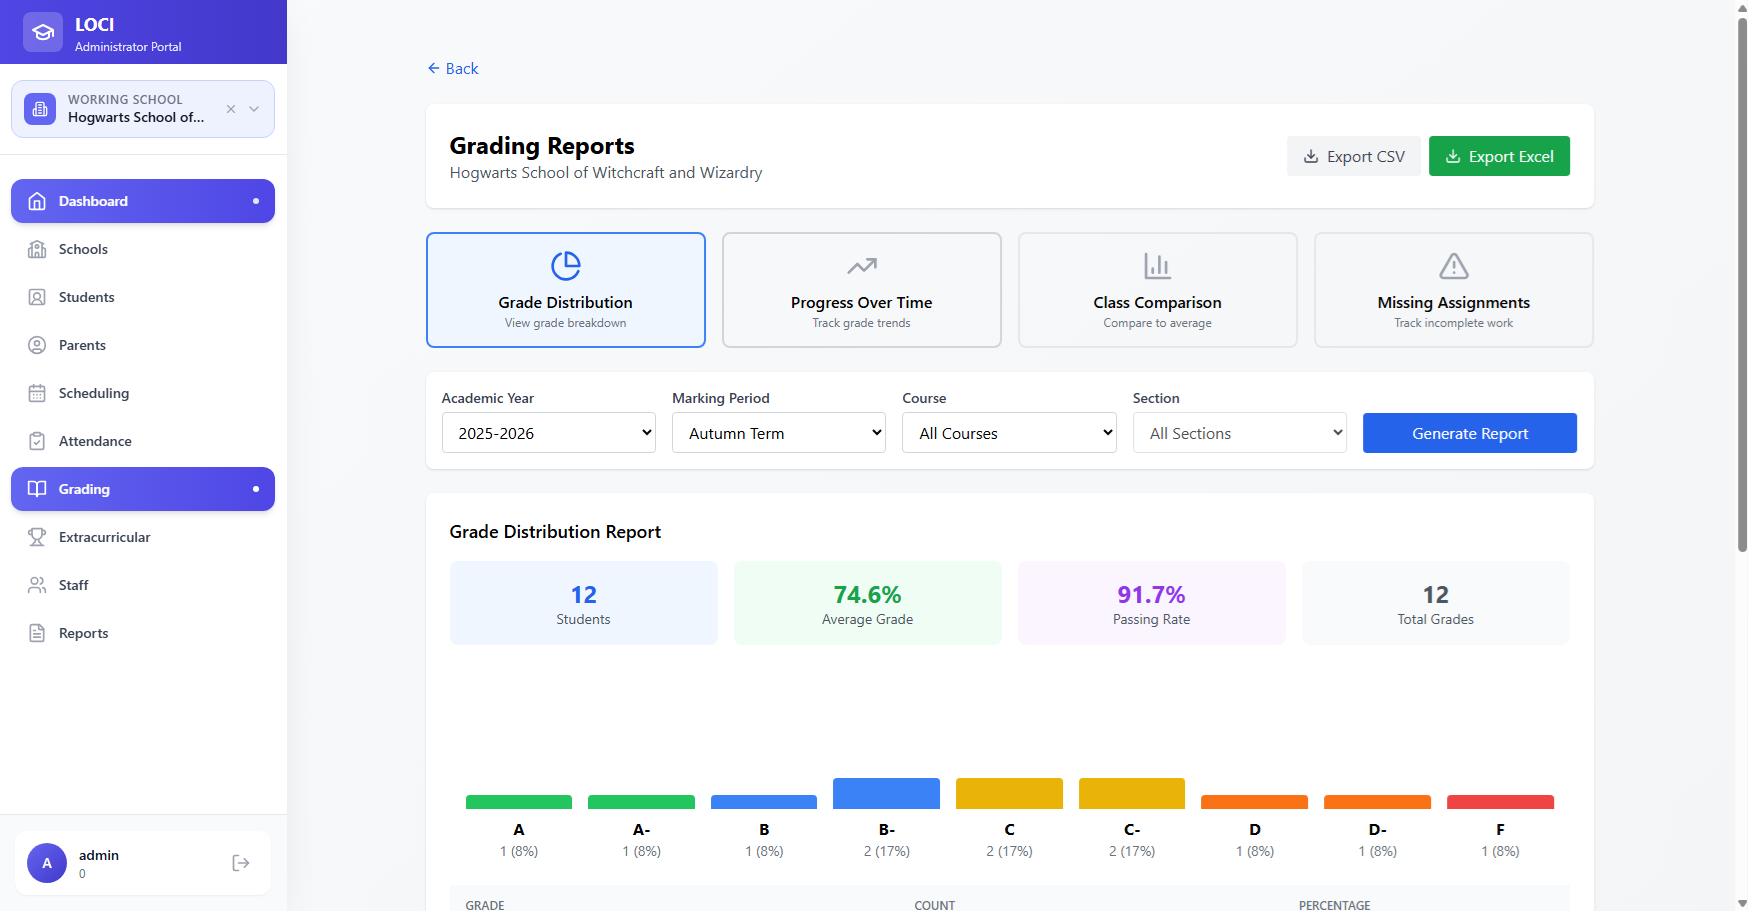The width and height of the screenshot is (1748, 911).
Task: Open the Missing Assignments report tab
Action: click(x=1453, y=290)
